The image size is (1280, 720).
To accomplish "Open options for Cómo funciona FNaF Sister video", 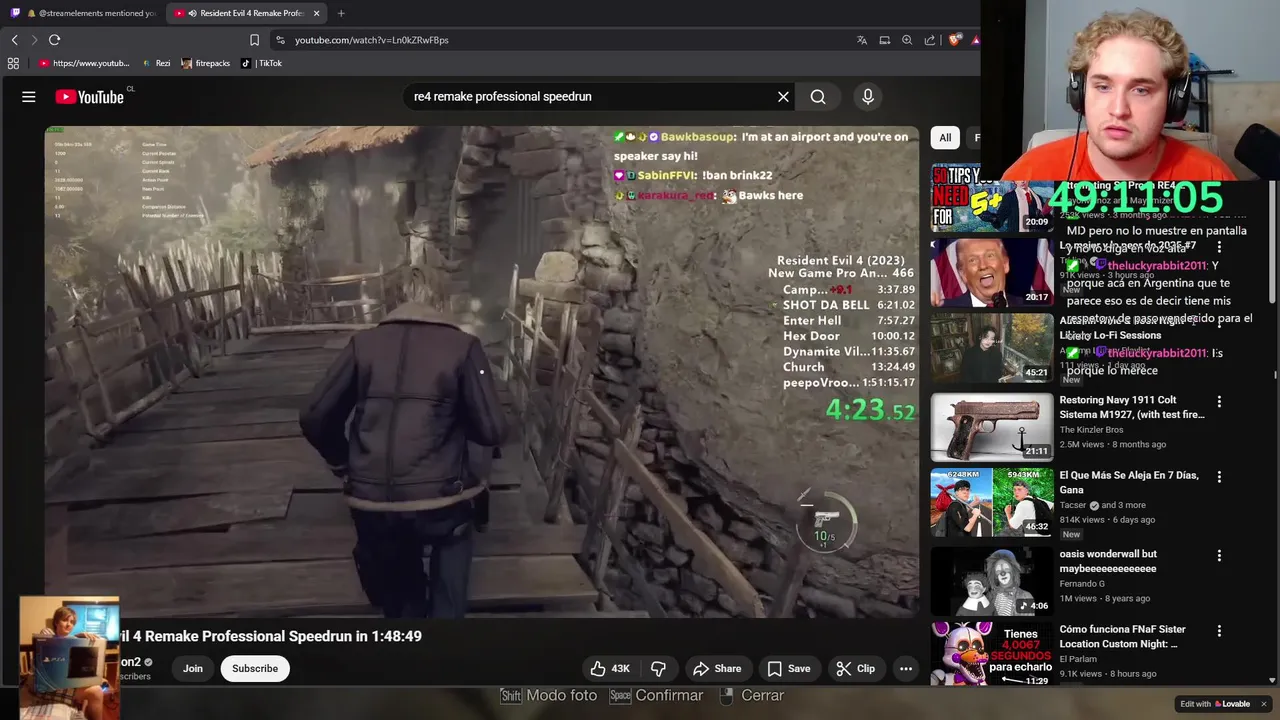I will (x=1219, y=631).
